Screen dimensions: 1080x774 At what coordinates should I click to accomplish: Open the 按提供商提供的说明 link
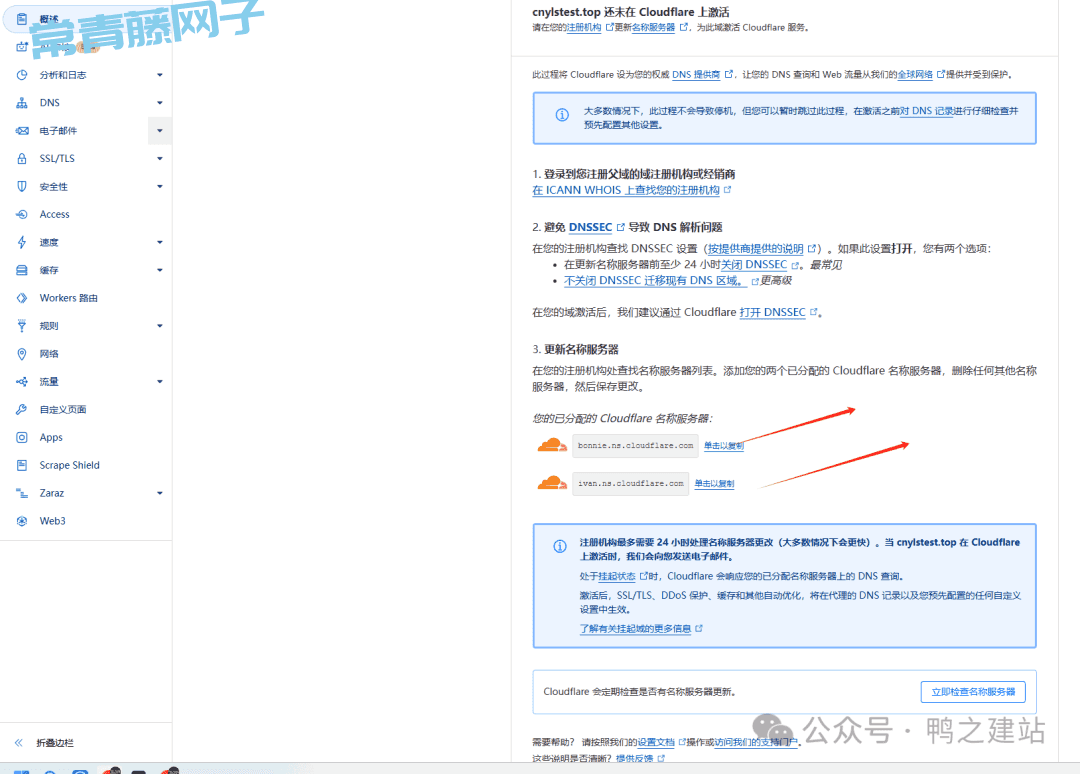pyautogui.click(x=756, y=249)
